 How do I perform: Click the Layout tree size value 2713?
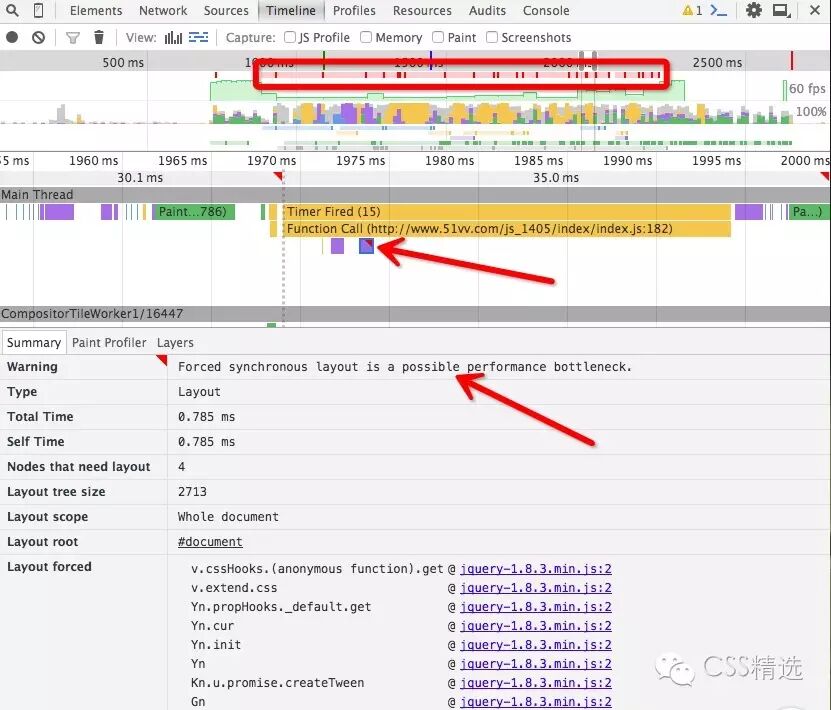click(192, 492)
